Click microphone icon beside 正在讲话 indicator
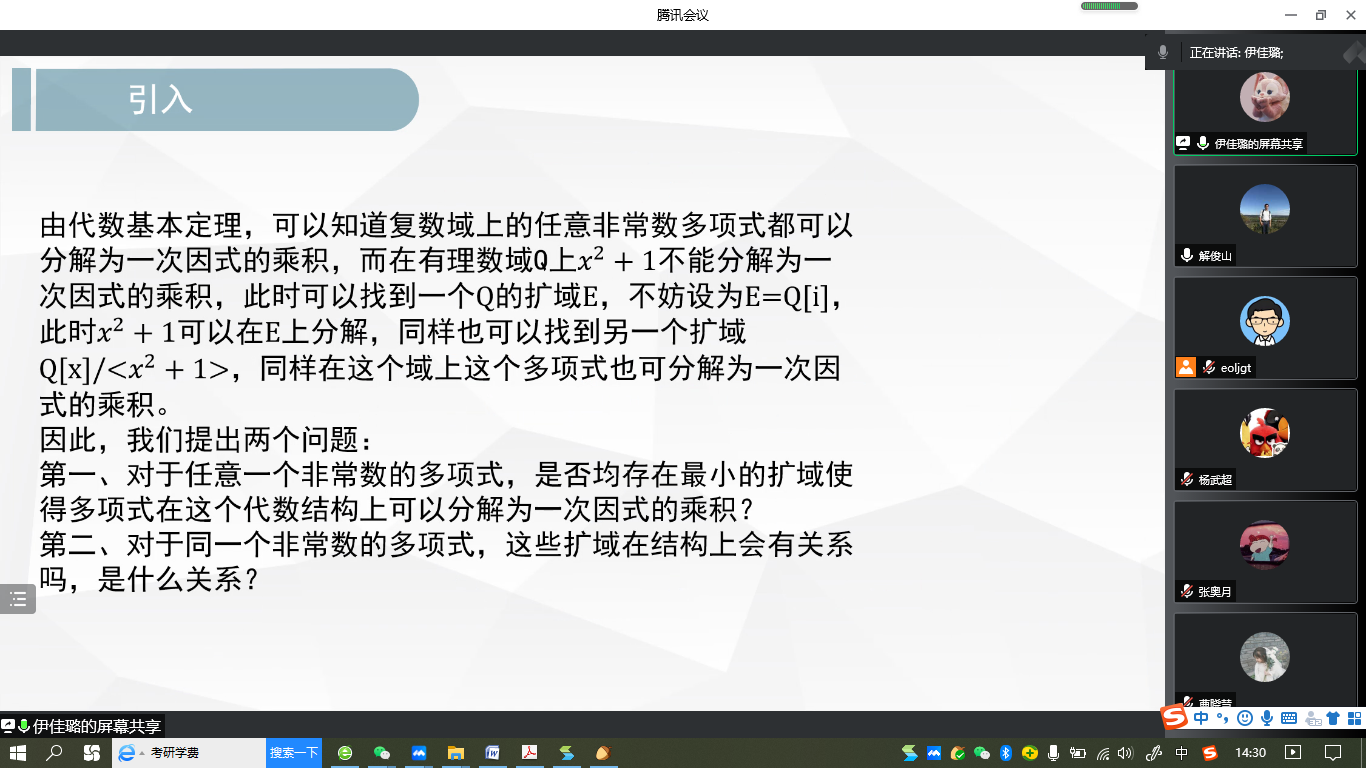 click(x=1162, y=52)
